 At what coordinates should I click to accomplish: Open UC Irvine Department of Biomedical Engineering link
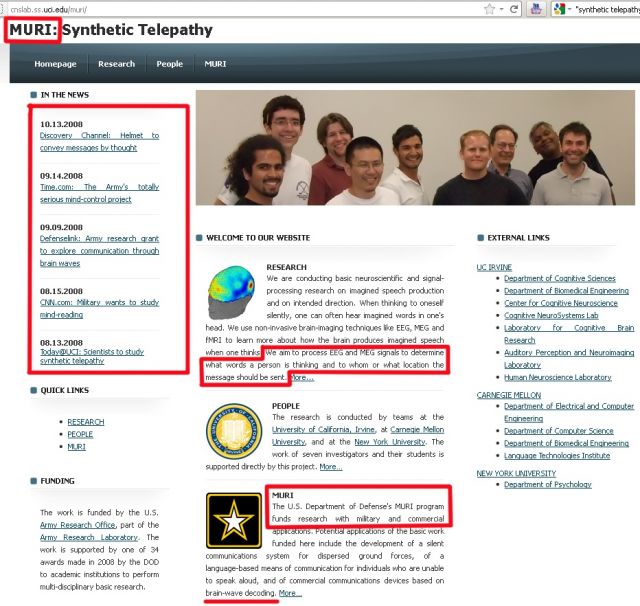[x=566, y=291]
